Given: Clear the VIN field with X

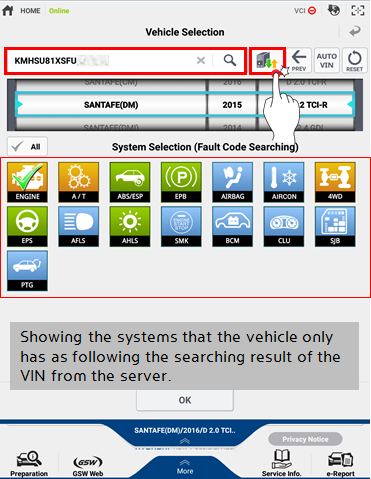Looking at the screenshot, I should click(x=201, y=60).
